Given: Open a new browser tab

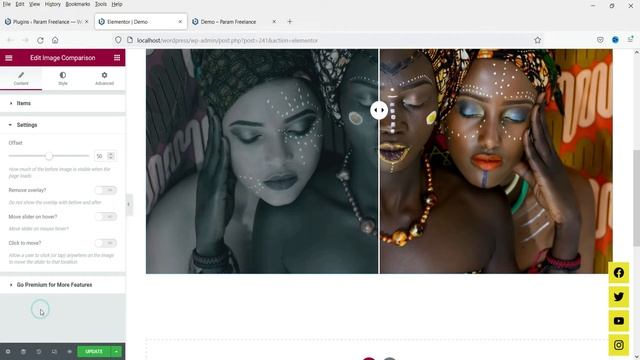Looking at the screenshot, I should [x=290, y=22].
